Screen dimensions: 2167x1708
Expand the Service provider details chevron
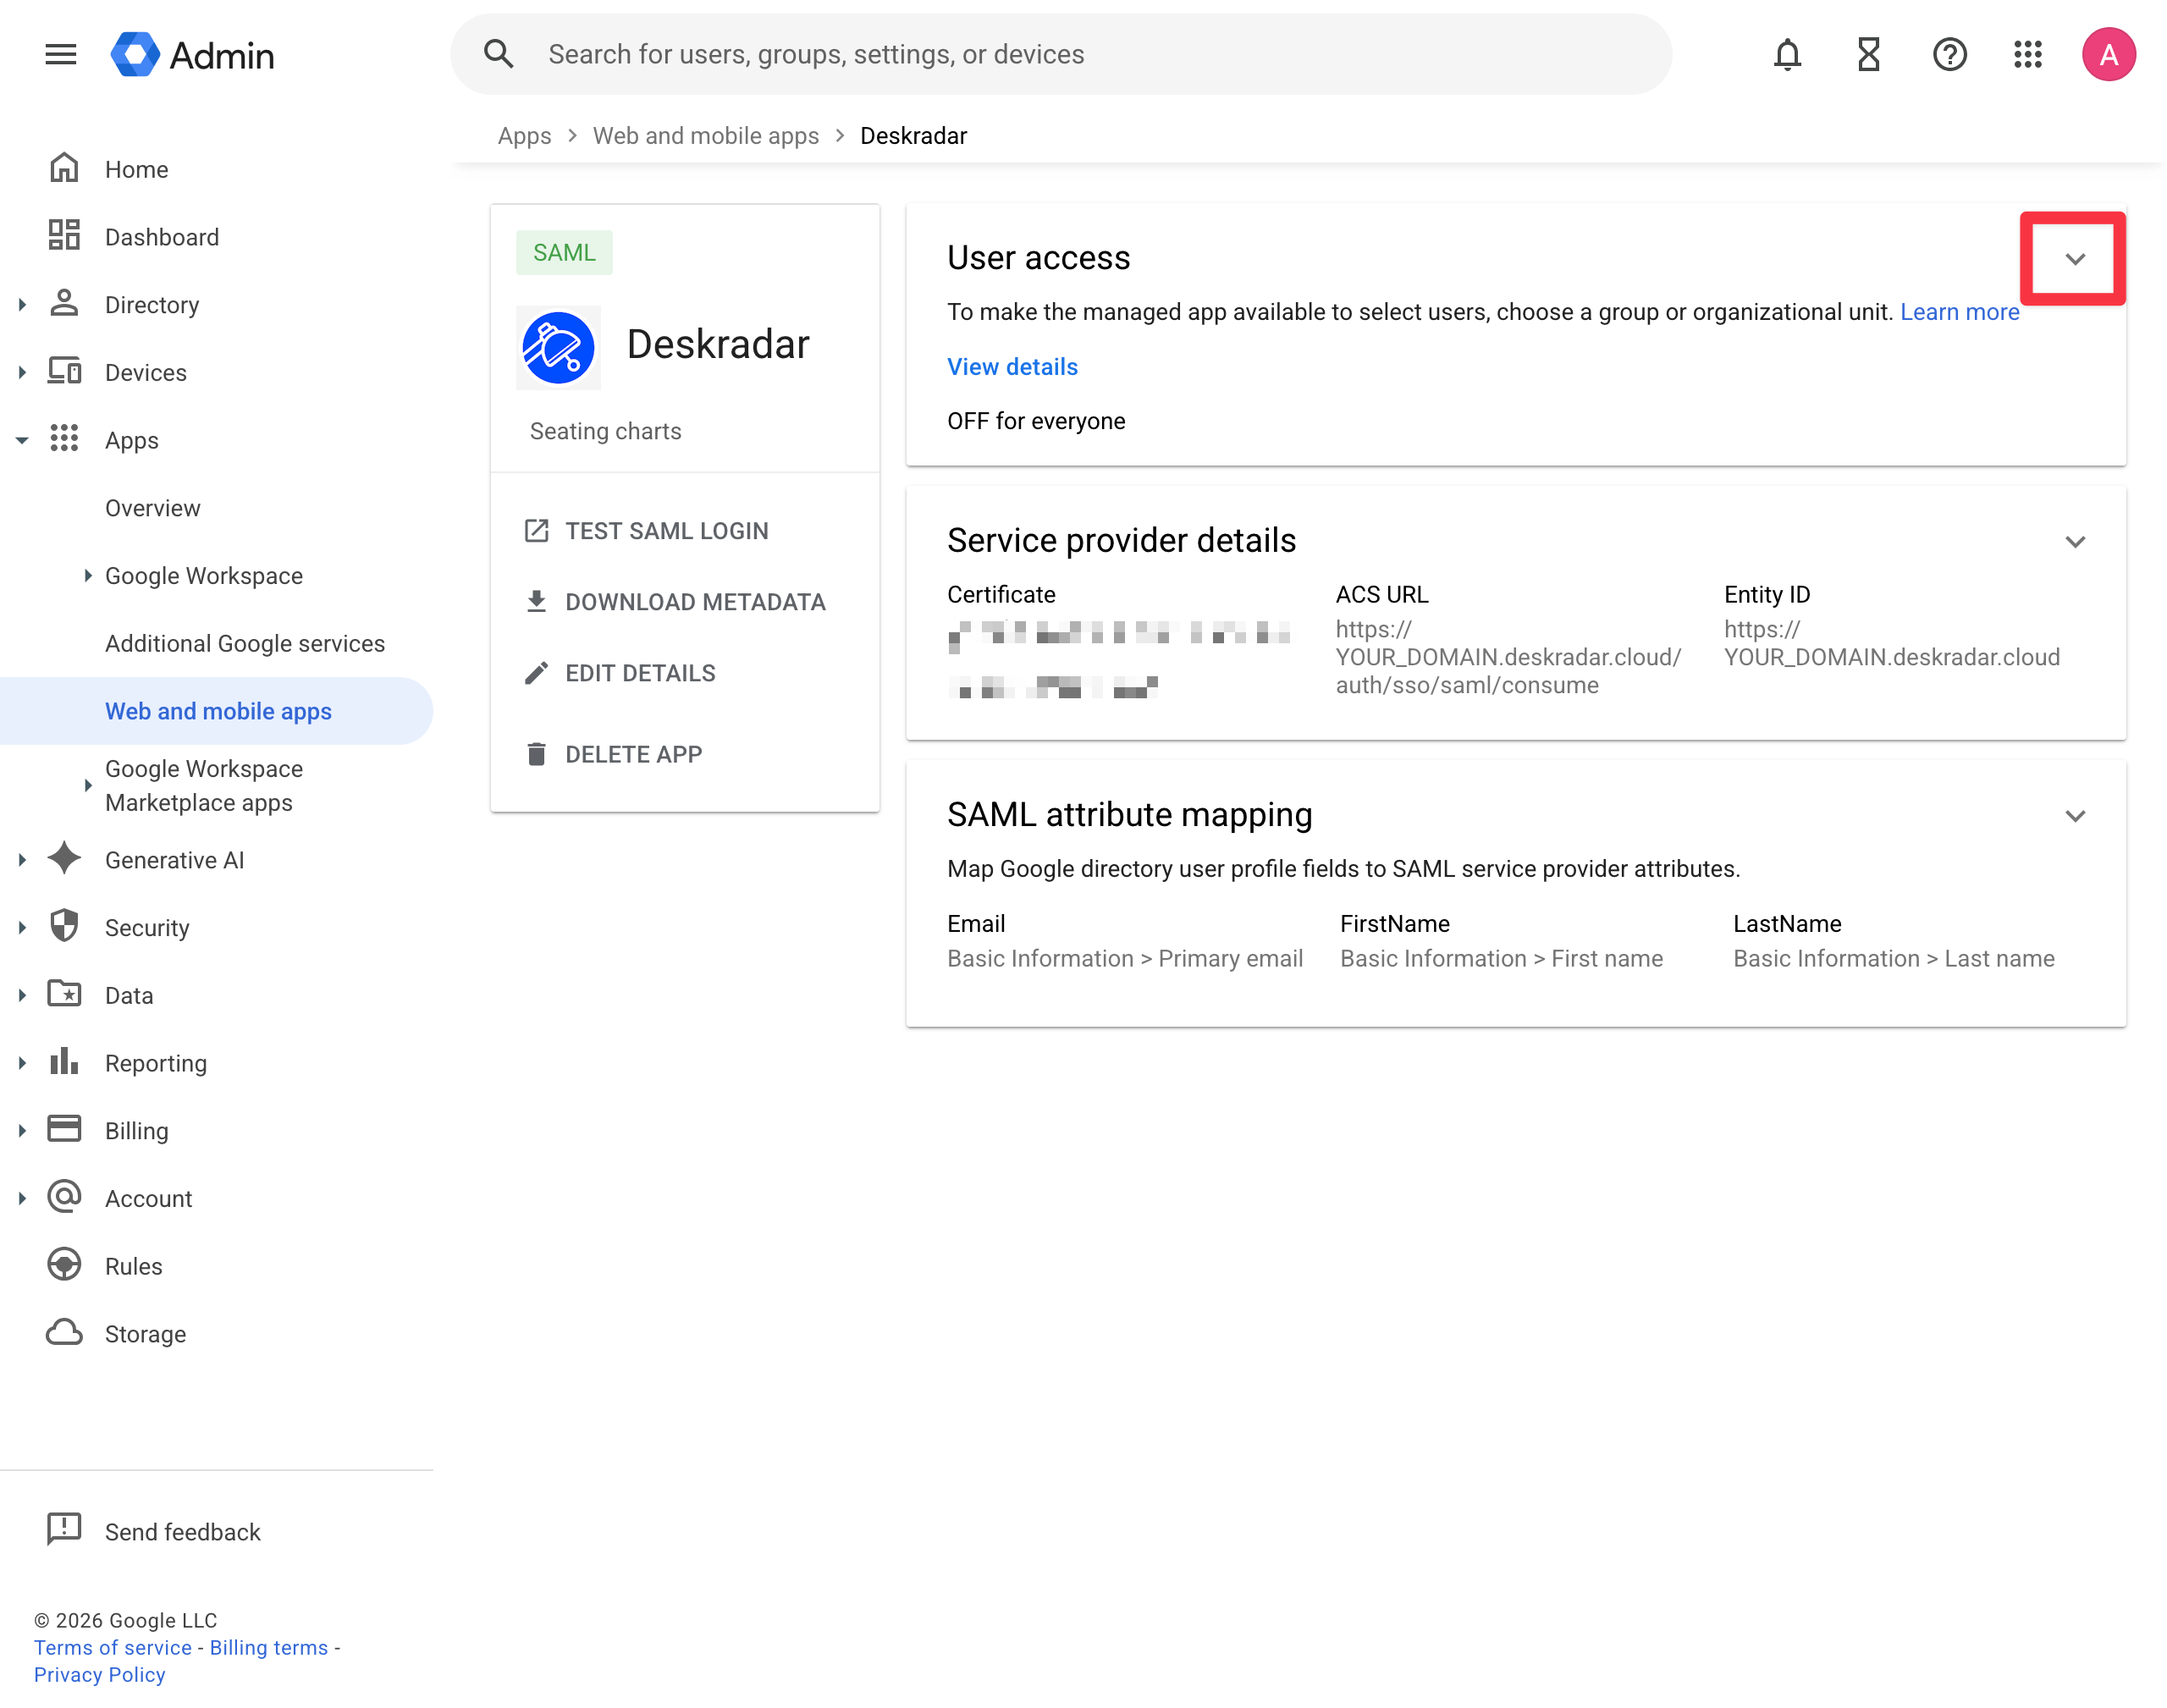point(2074,542)
